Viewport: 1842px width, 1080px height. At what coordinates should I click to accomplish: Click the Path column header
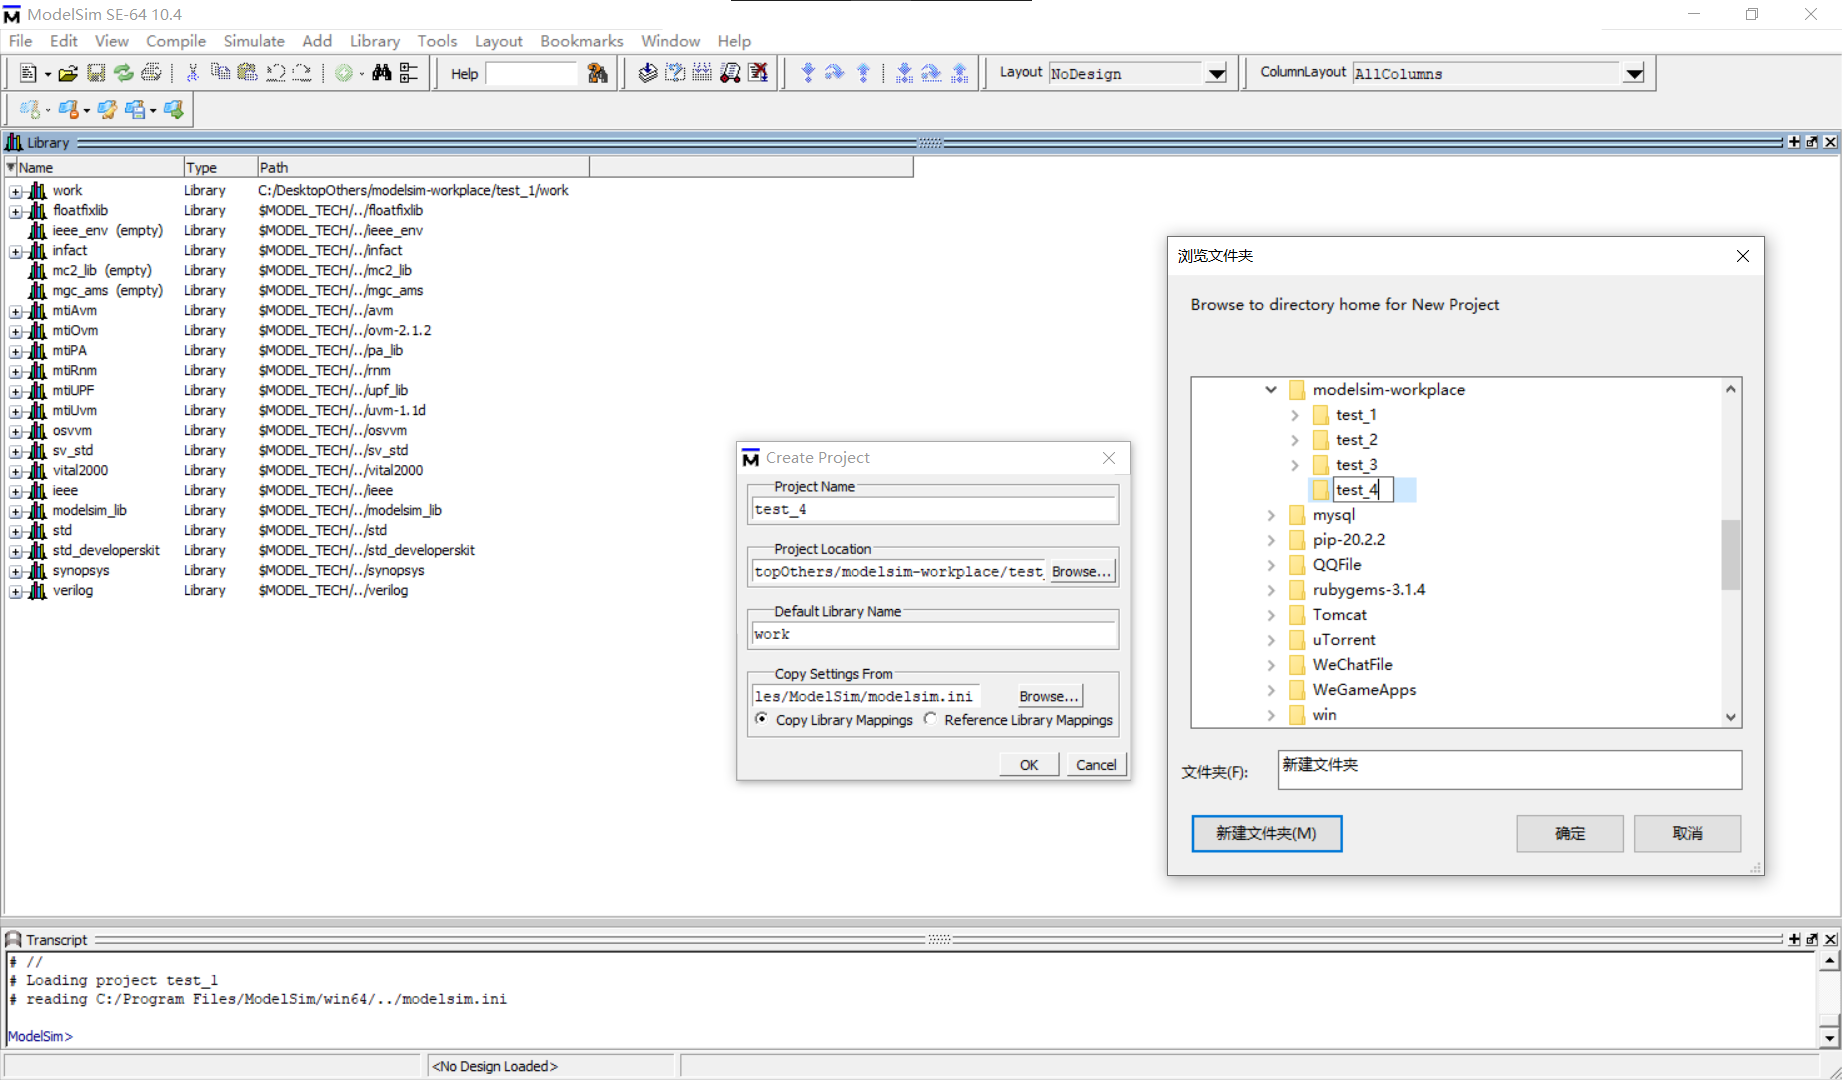point(423,167)
